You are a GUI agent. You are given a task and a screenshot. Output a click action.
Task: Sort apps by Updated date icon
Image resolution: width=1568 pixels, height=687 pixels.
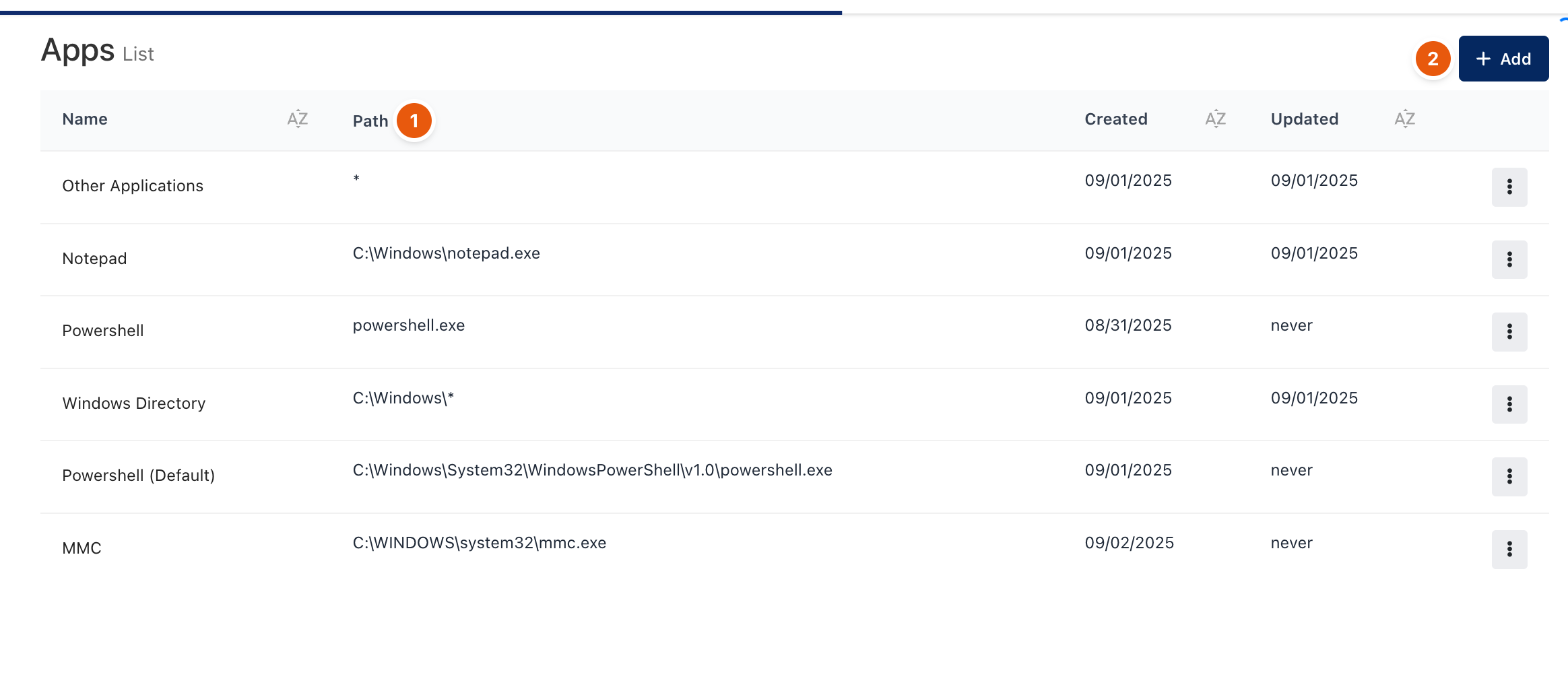pos(1404,119)
